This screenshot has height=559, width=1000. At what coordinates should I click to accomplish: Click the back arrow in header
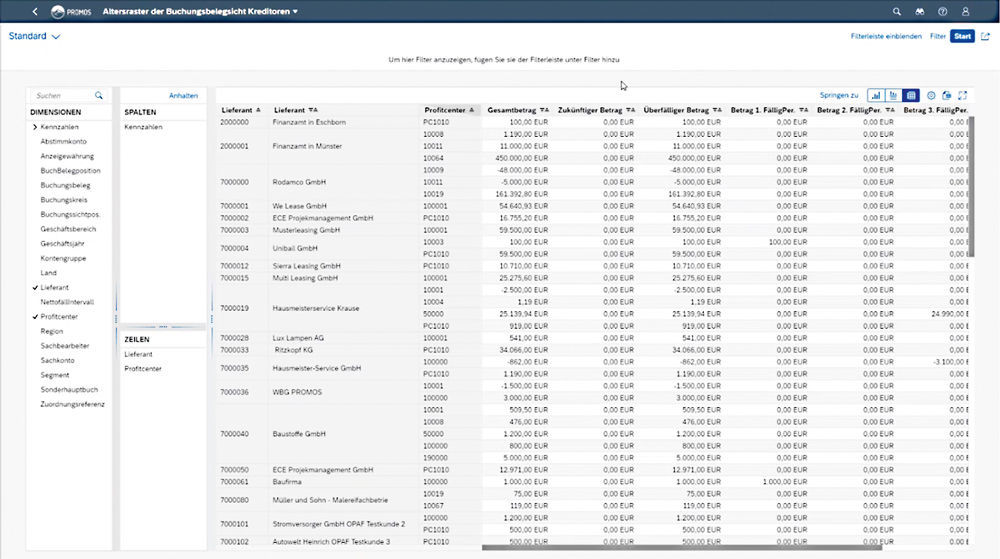point(35,11)
